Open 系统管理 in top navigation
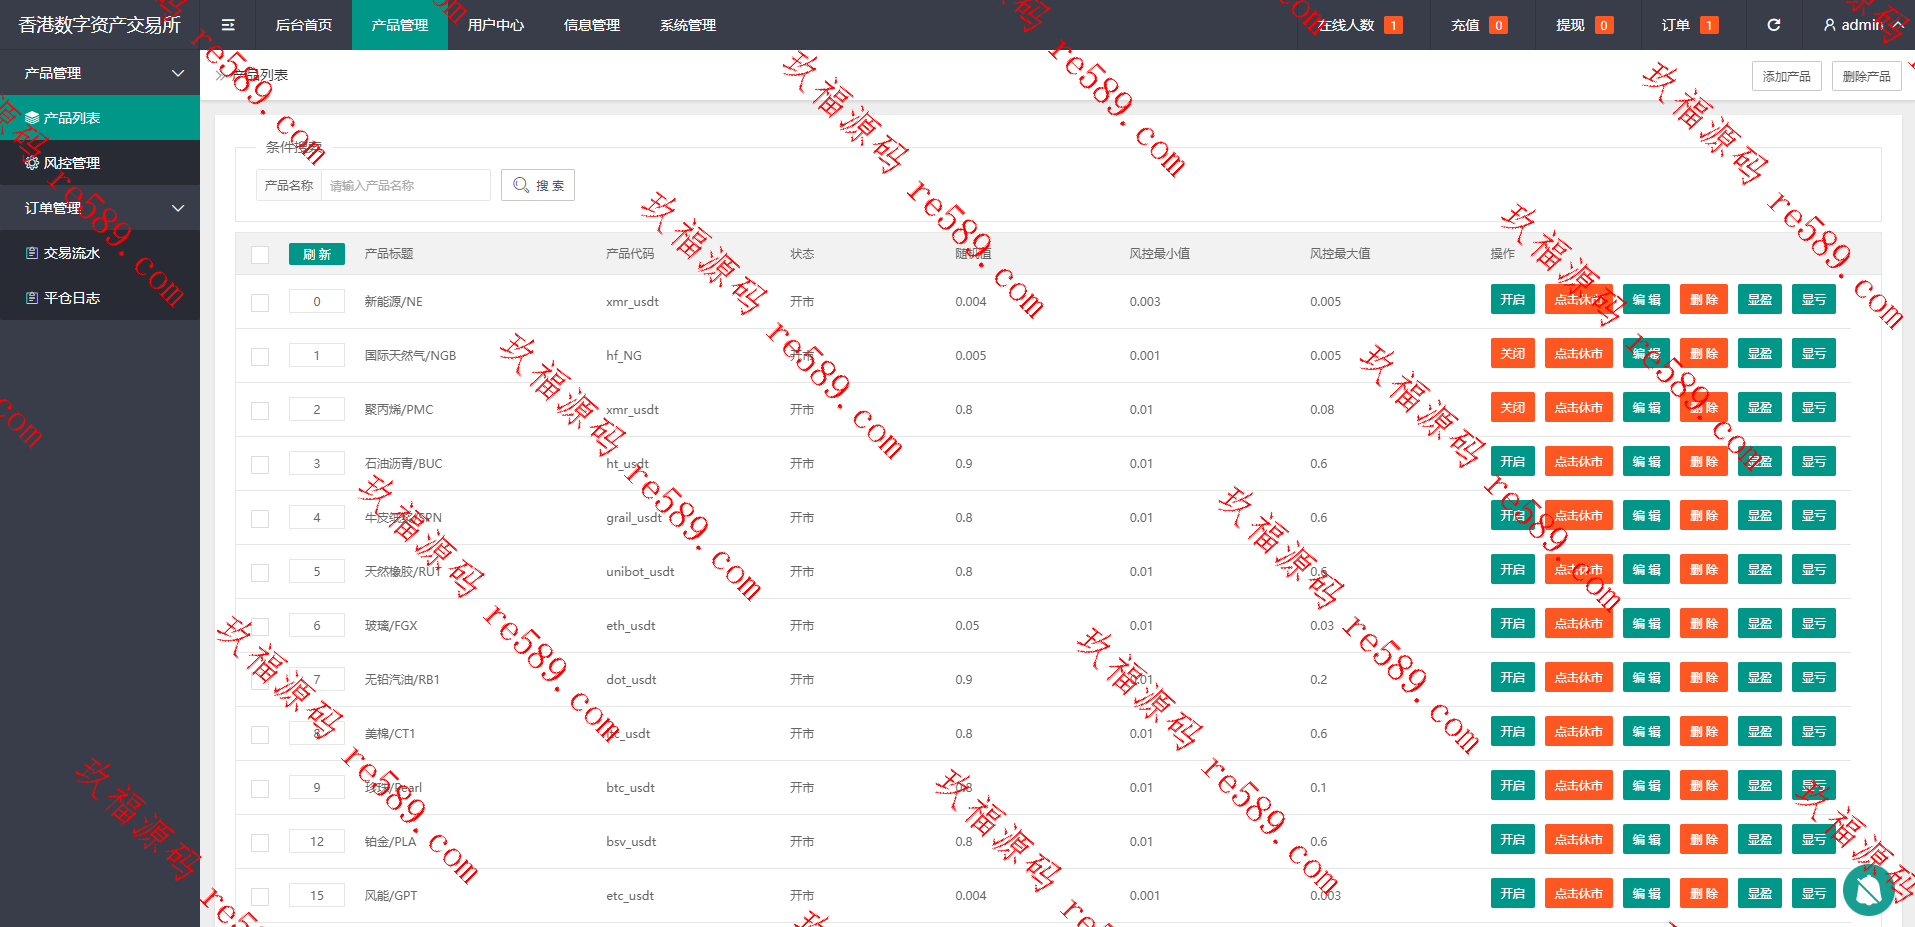The image size is (1915, 927). pos(688,25)
